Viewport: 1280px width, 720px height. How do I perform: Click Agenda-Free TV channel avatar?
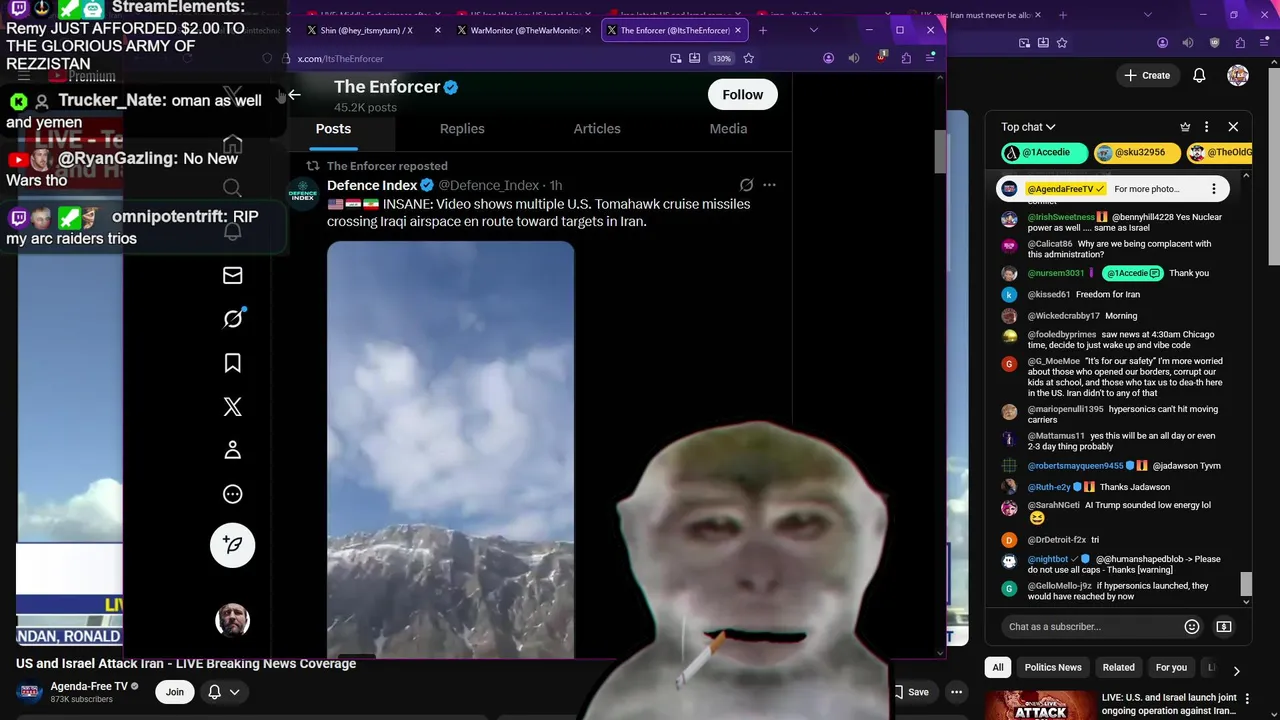(30, 692)
